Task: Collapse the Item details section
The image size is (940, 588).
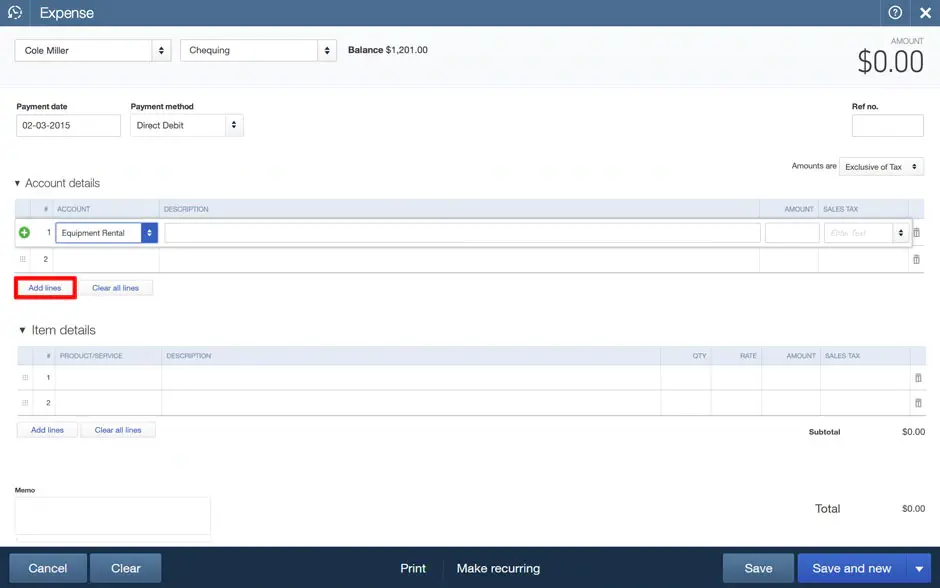Action: click(x=22, y=330)
